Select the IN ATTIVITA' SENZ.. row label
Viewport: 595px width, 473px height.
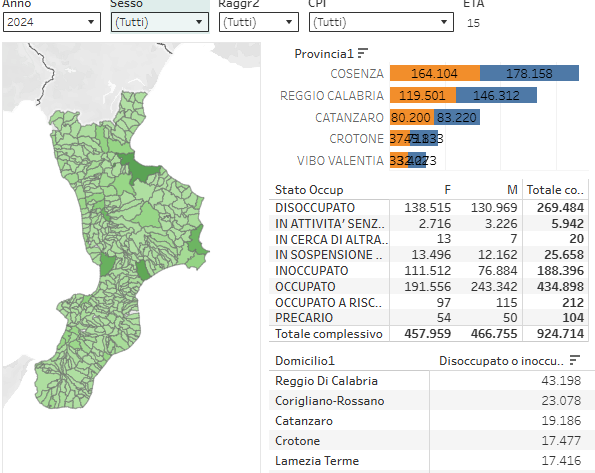[x=330, y=224]
